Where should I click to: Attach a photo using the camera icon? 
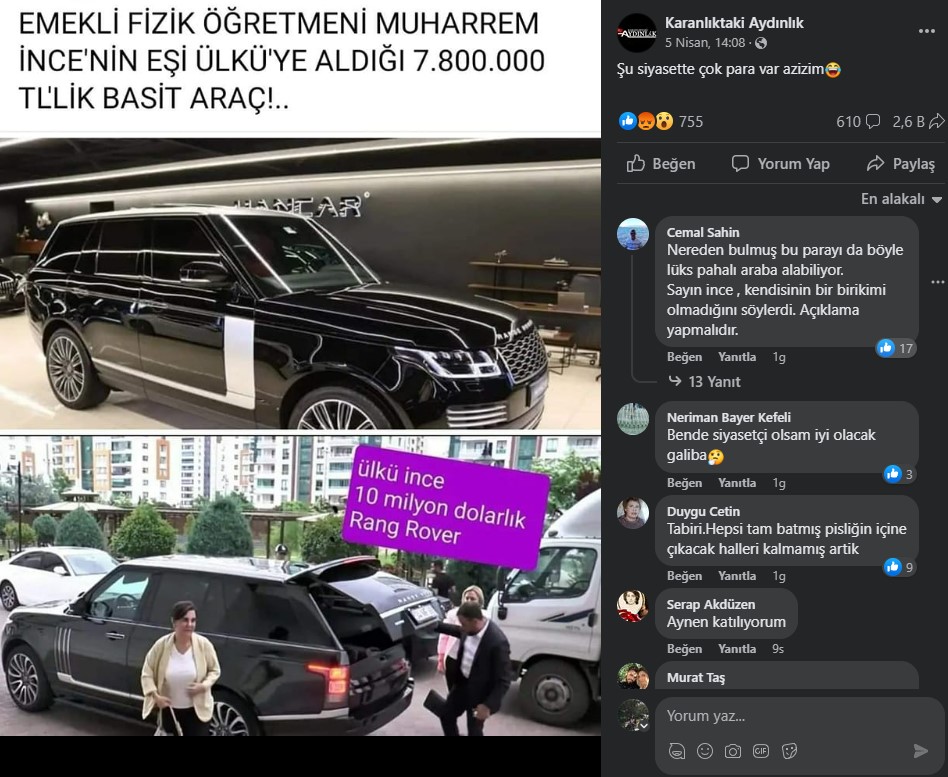(733, 751)
